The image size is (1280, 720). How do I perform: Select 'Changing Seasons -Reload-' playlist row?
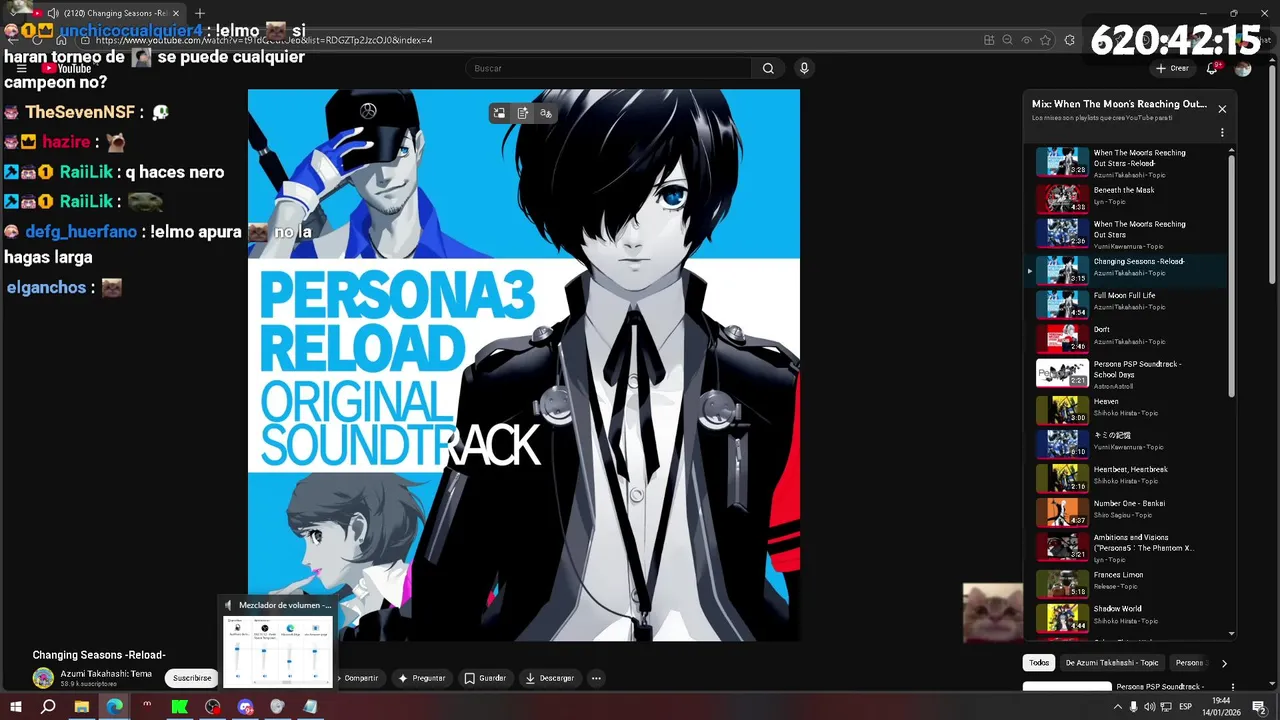(x=1125, y=270)
